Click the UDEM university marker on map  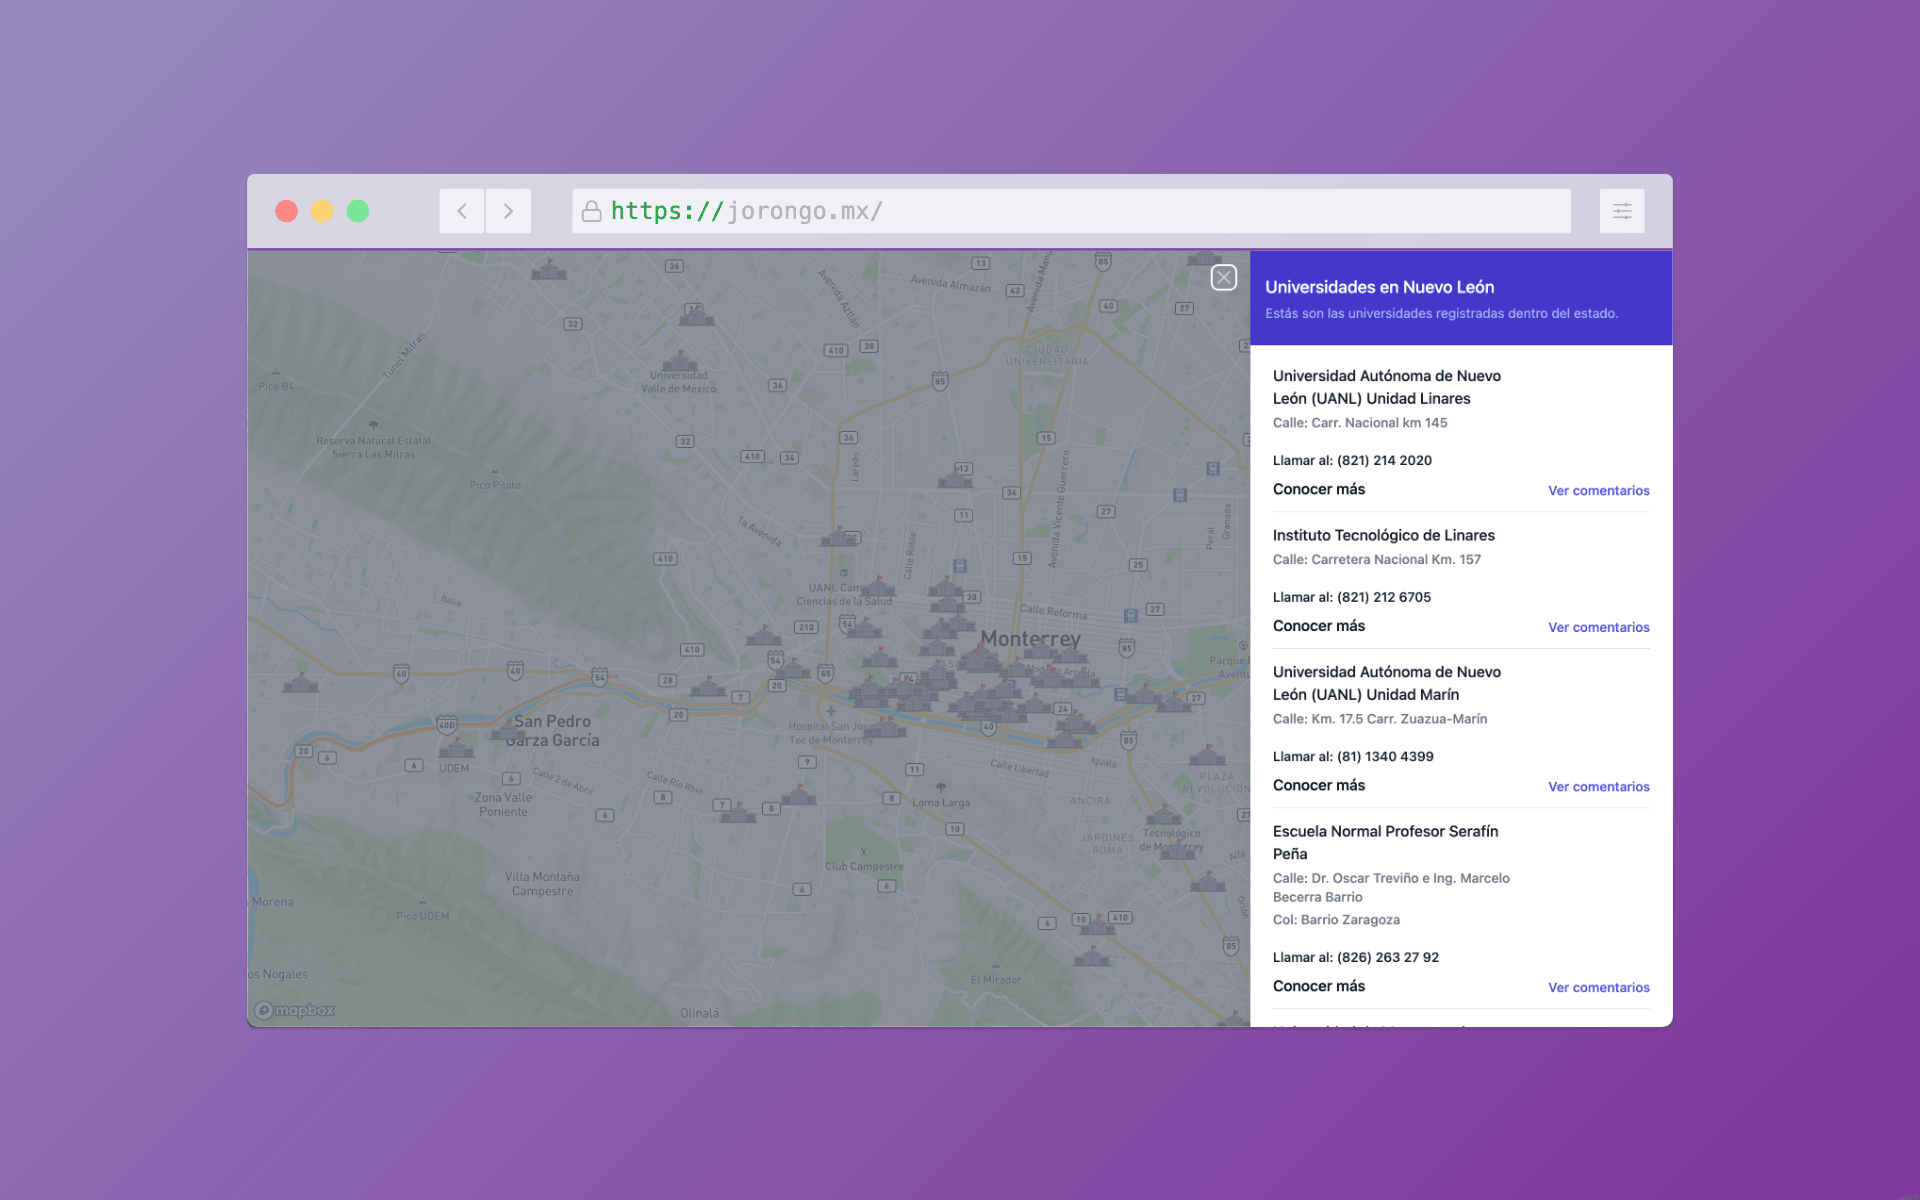pos(457,749)
